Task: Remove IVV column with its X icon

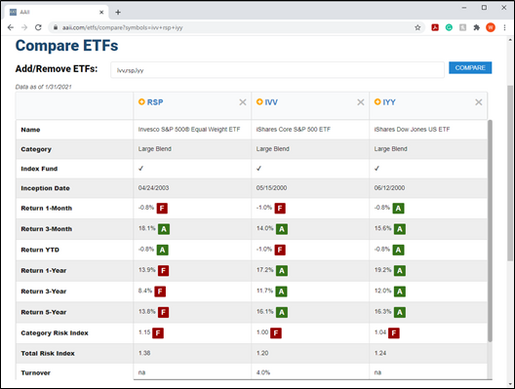Action: (x=361, y=102)
